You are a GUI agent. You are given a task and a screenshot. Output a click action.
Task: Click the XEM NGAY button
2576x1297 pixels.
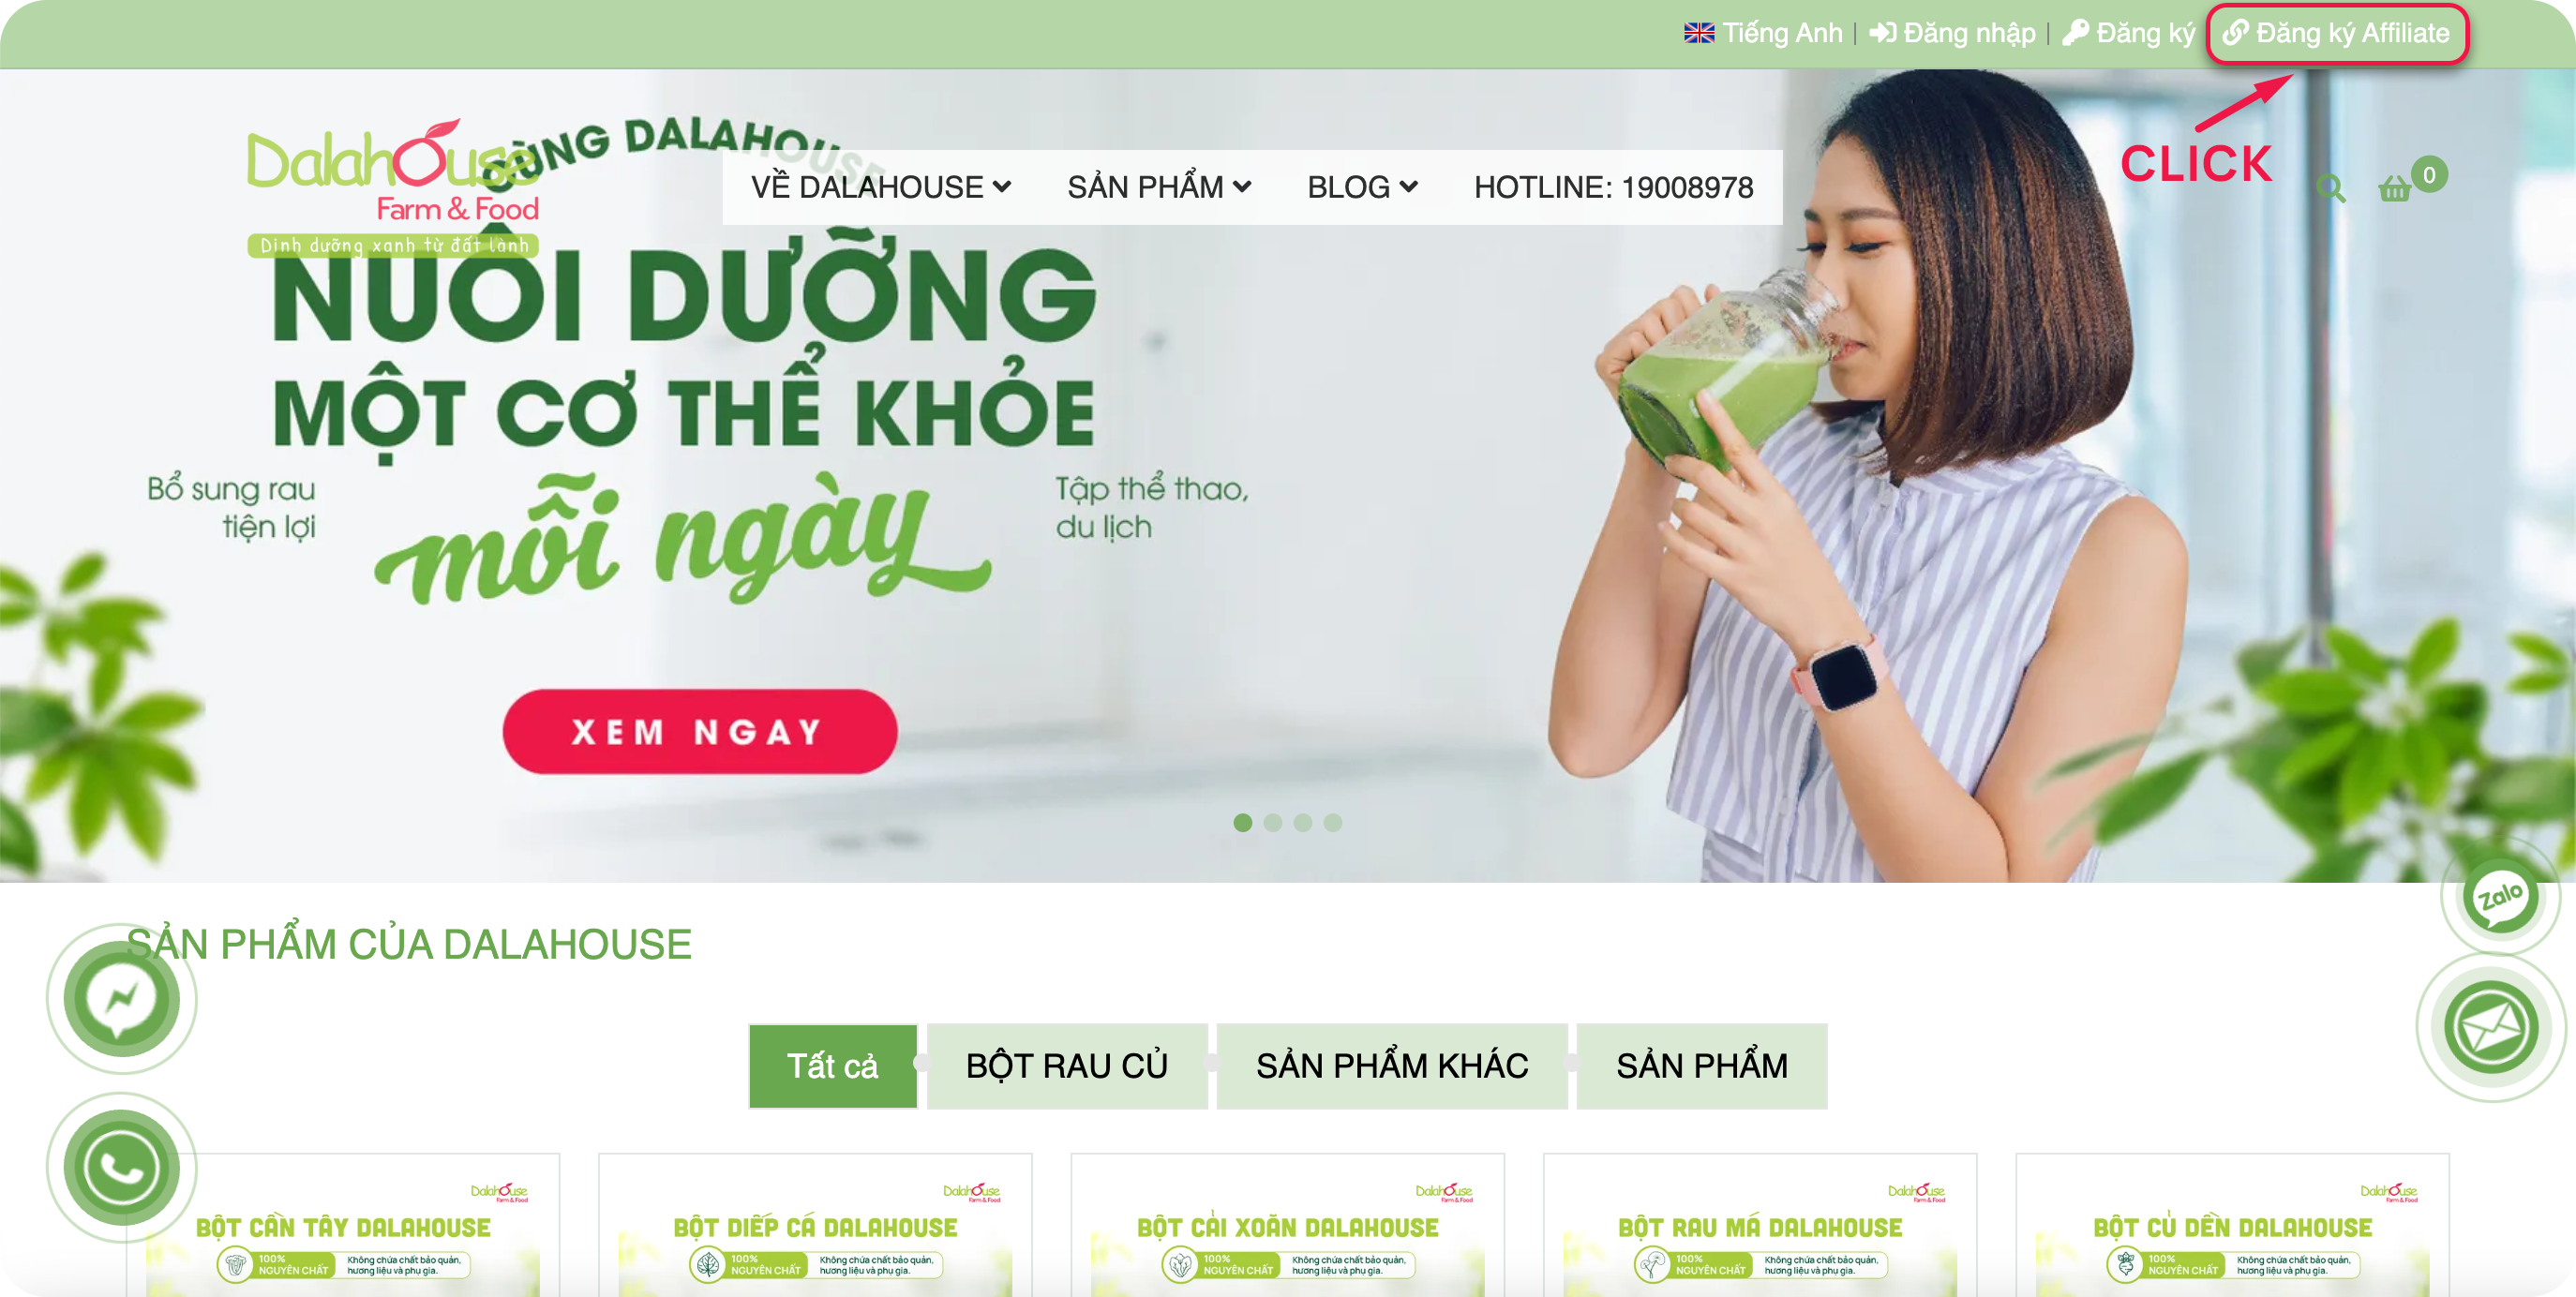click(x=699, y=731)
